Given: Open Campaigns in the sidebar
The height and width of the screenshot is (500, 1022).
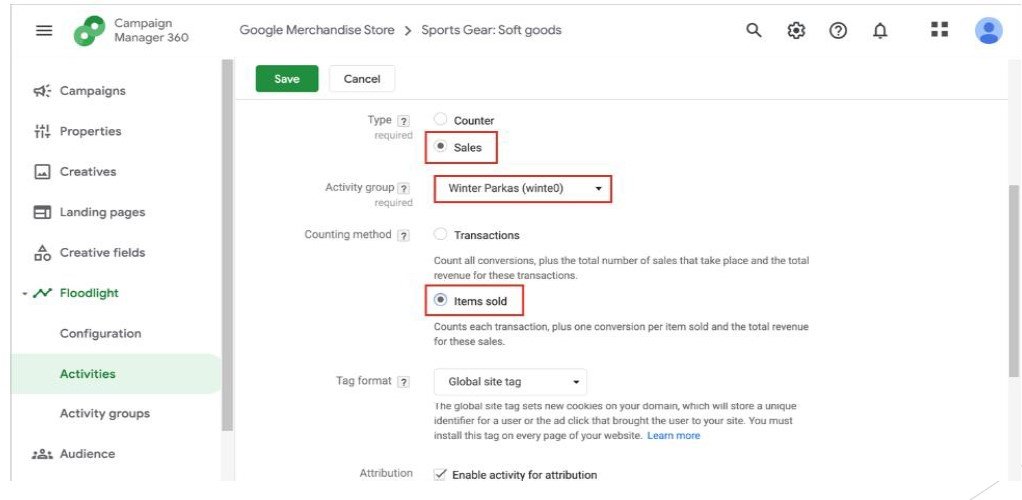Looking at the screenshot, I should click(x=93, y=91).
